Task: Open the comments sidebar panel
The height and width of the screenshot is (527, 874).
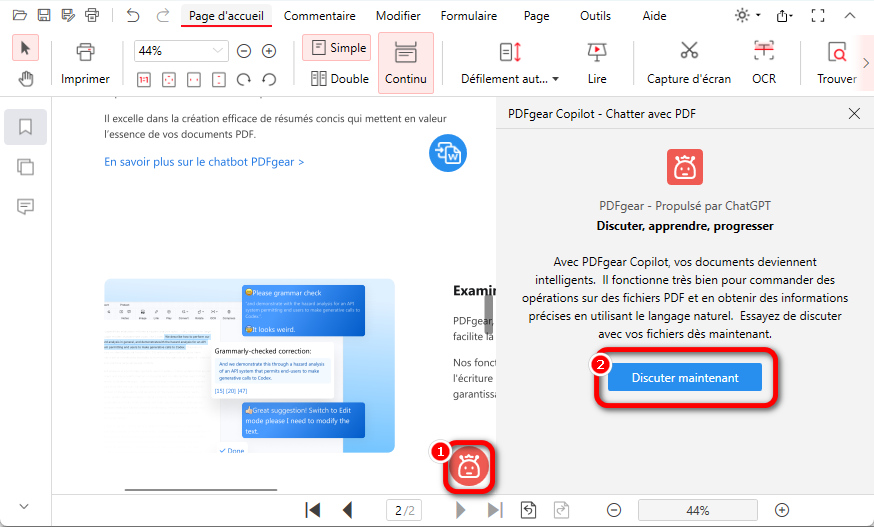Action: point(26,207)
